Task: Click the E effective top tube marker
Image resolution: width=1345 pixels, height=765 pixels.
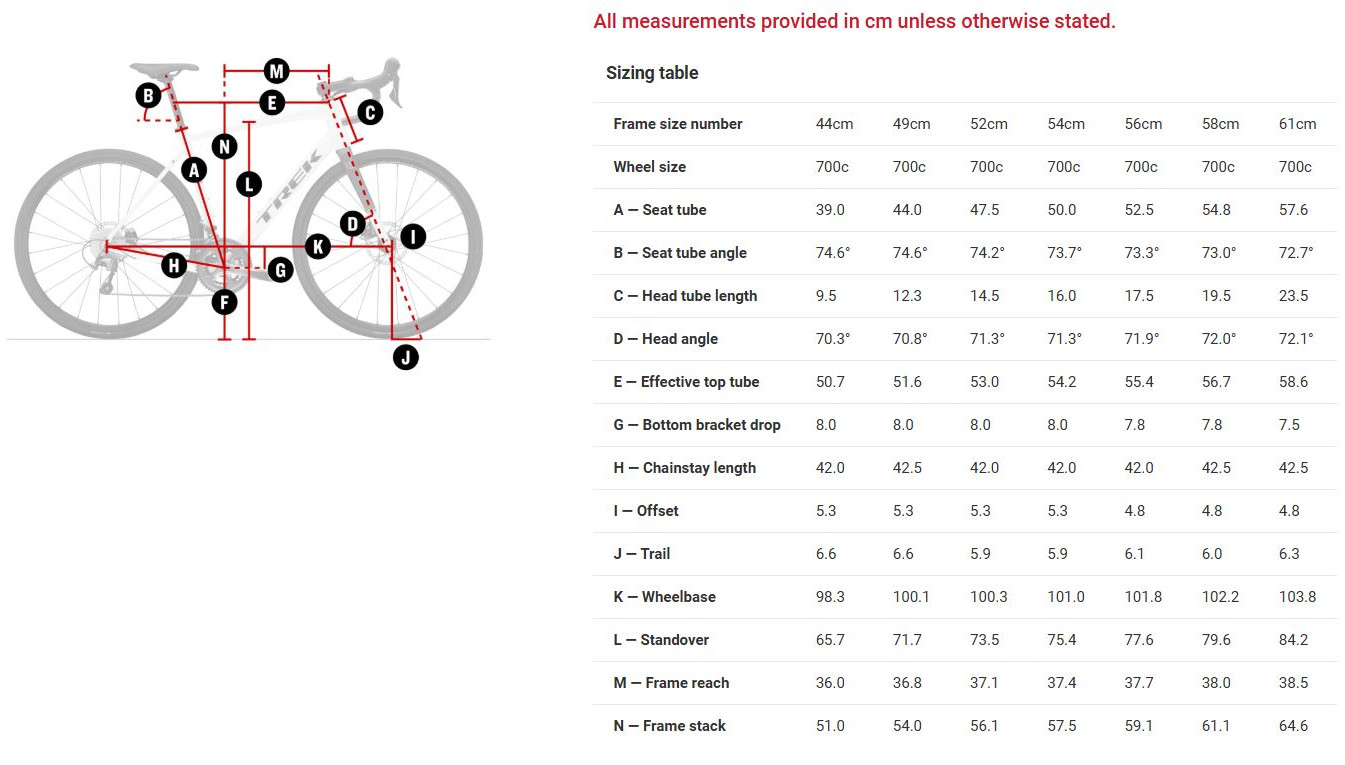Action: (x=271, y=102)
